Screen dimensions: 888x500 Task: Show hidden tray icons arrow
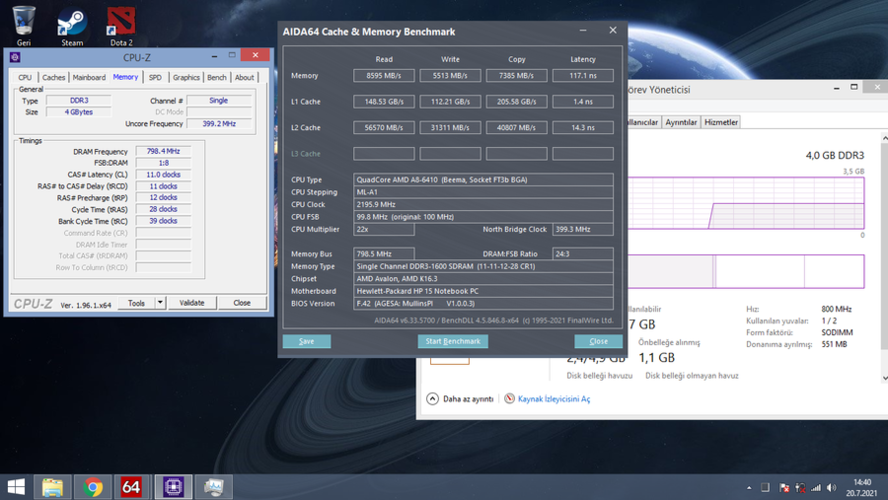[749, 488]
